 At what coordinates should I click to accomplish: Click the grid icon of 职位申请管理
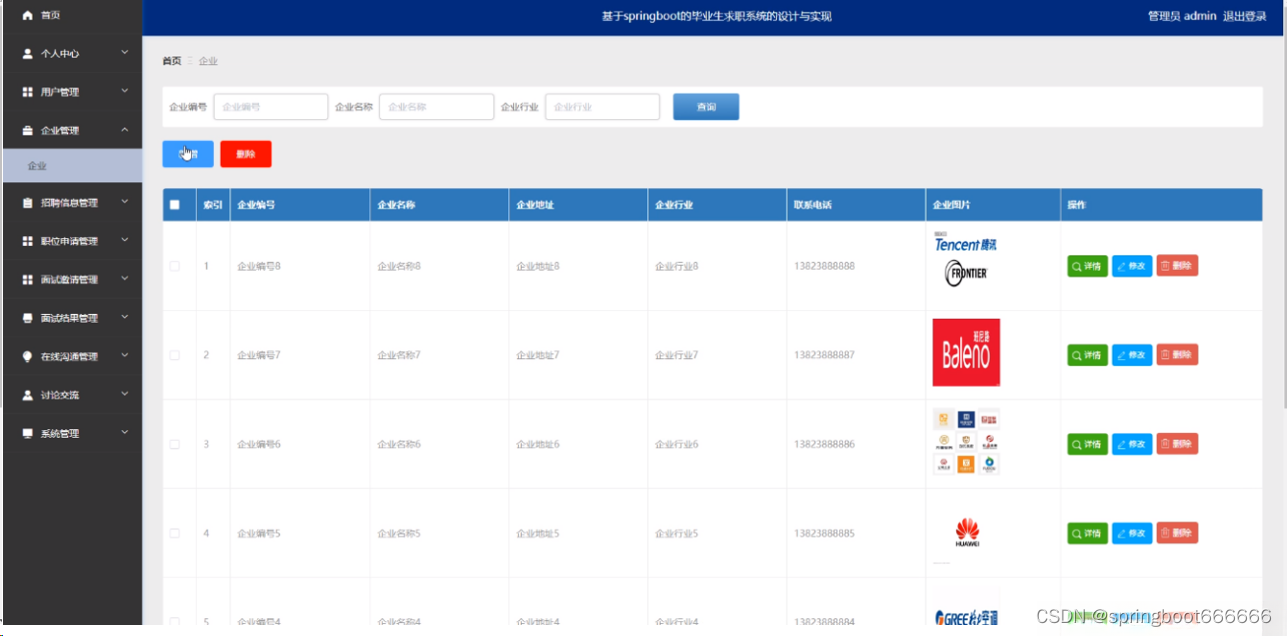click(27, 241)
